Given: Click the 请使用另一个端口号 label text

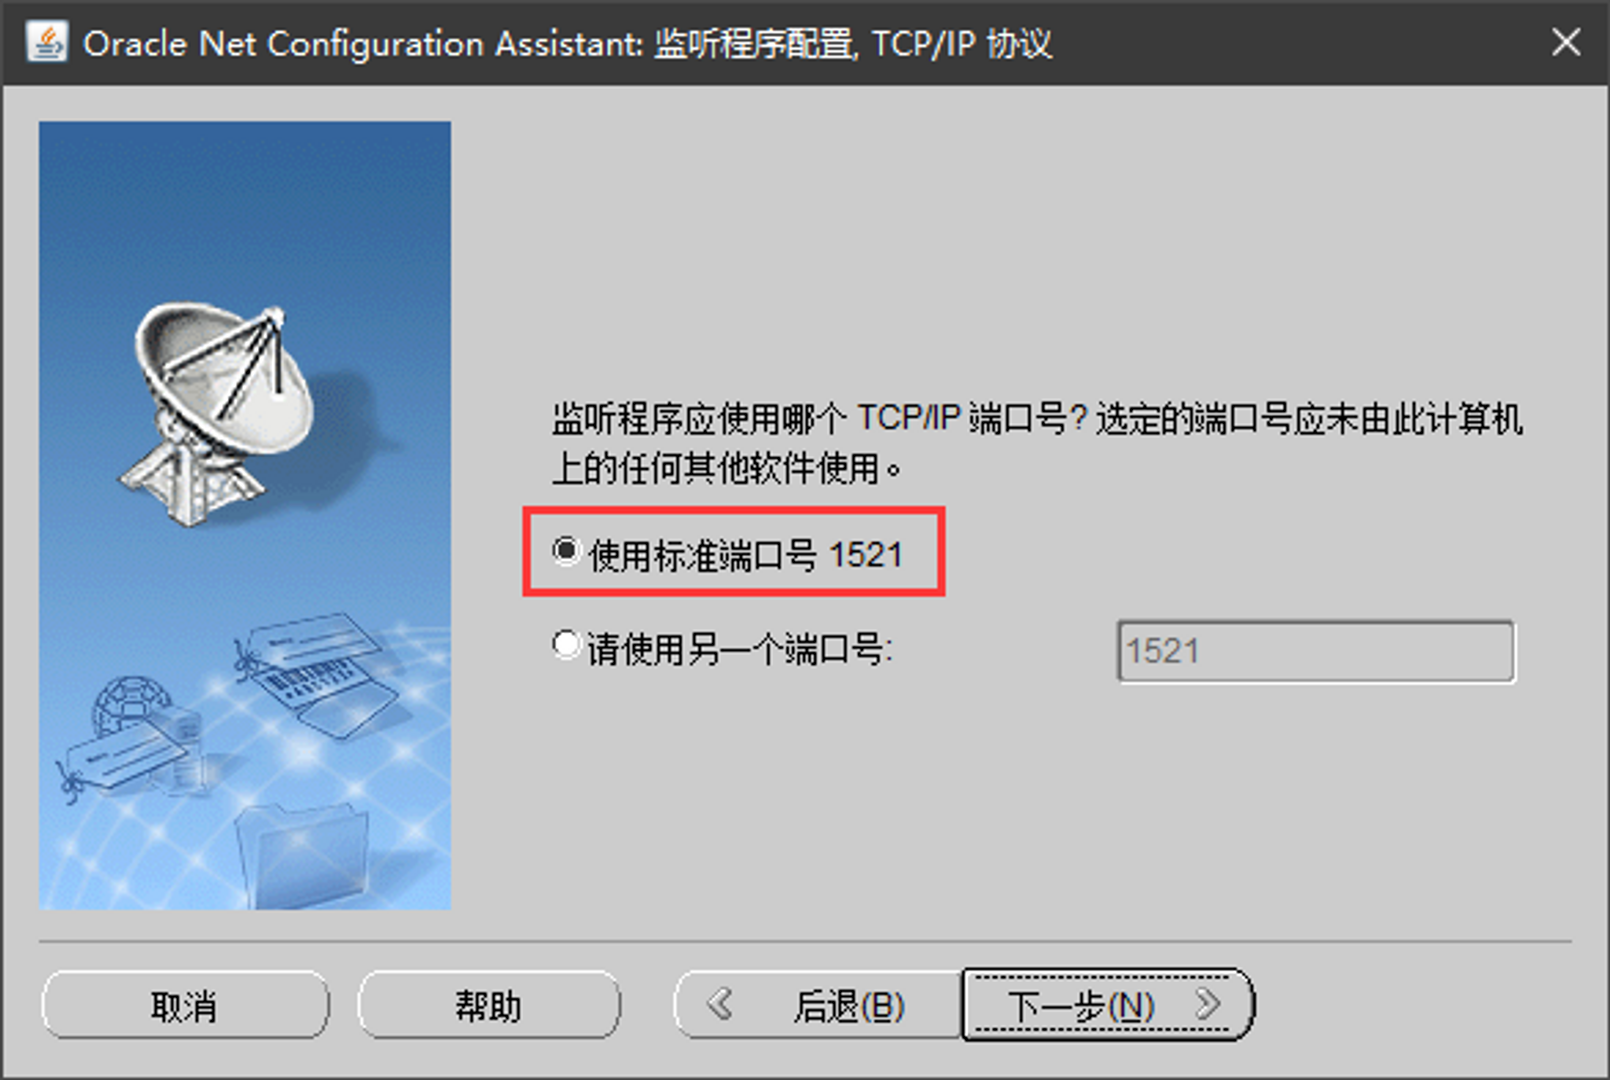Looking at the screenshot, I should pos(739,650).
